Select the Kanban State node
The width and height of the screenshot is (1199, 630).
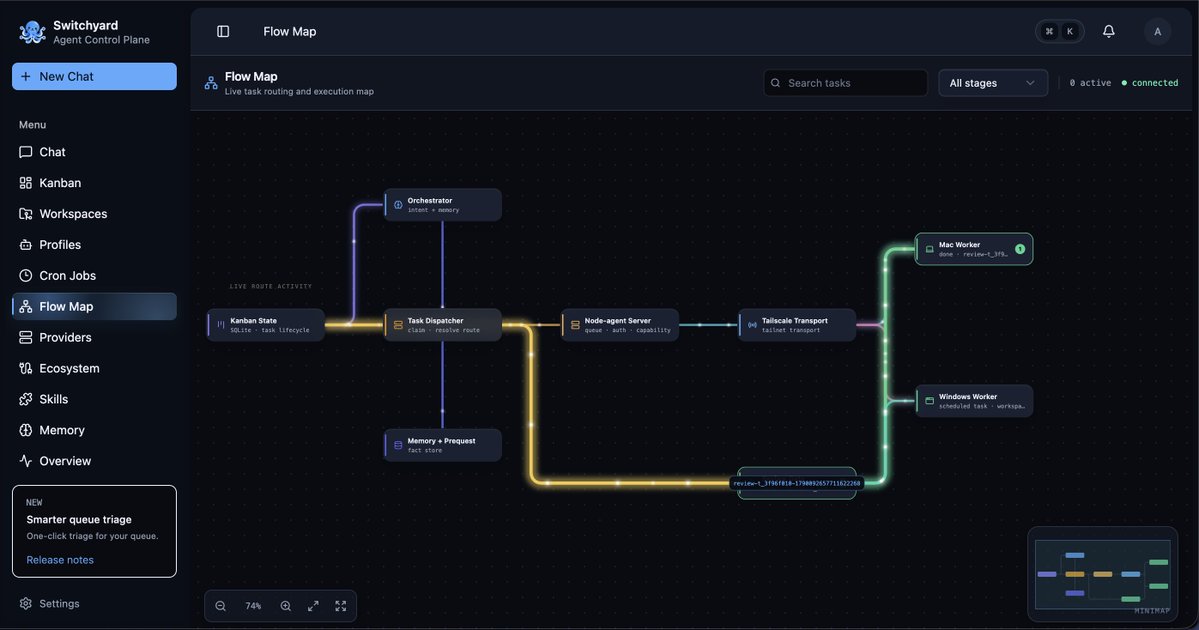[265, 325]
